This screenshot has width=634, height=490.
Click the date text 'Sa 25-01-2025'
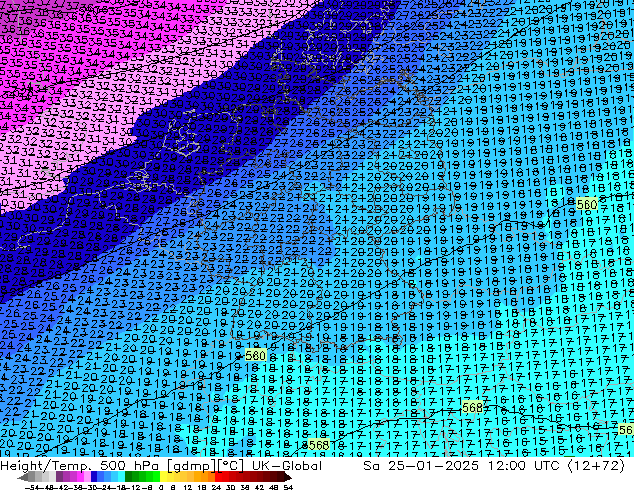coord(421,466)
